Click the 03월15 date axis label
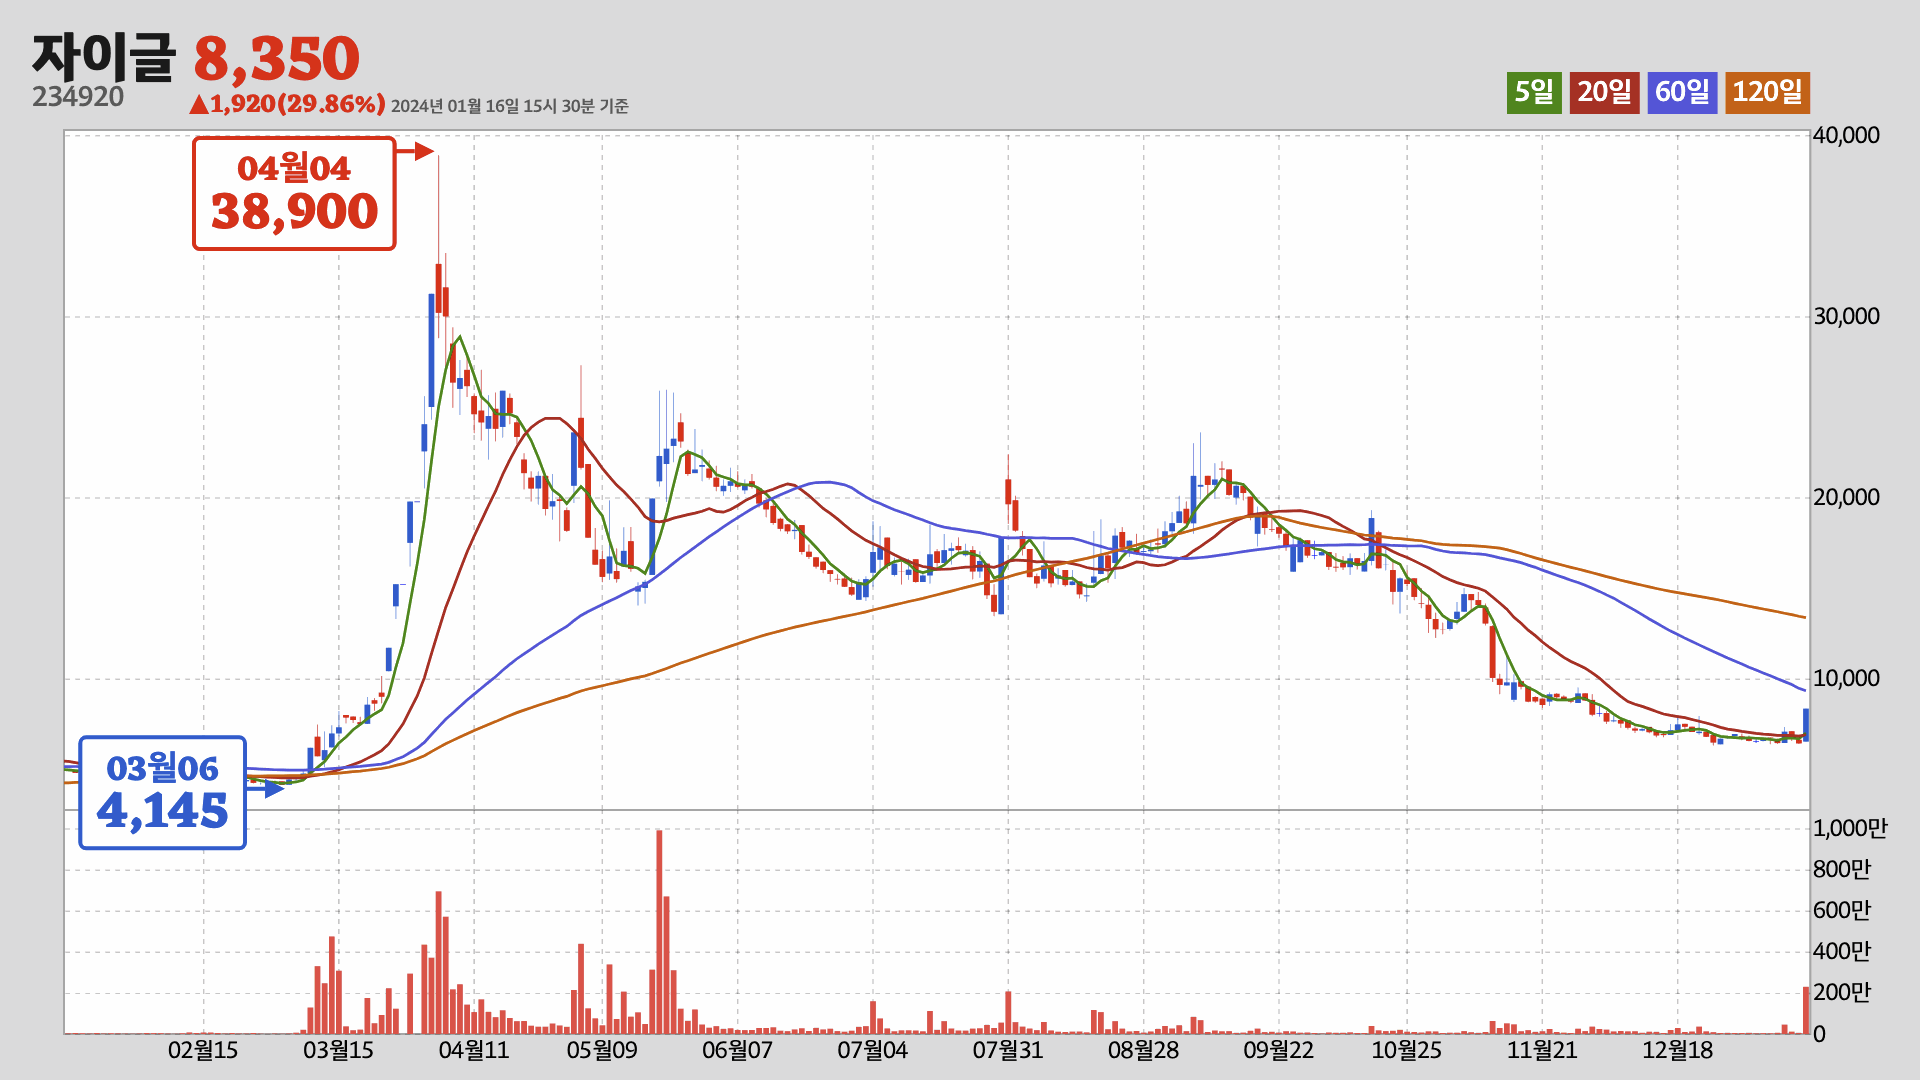Screen dimensions: 1920x1080 [x=338, y=1051]
